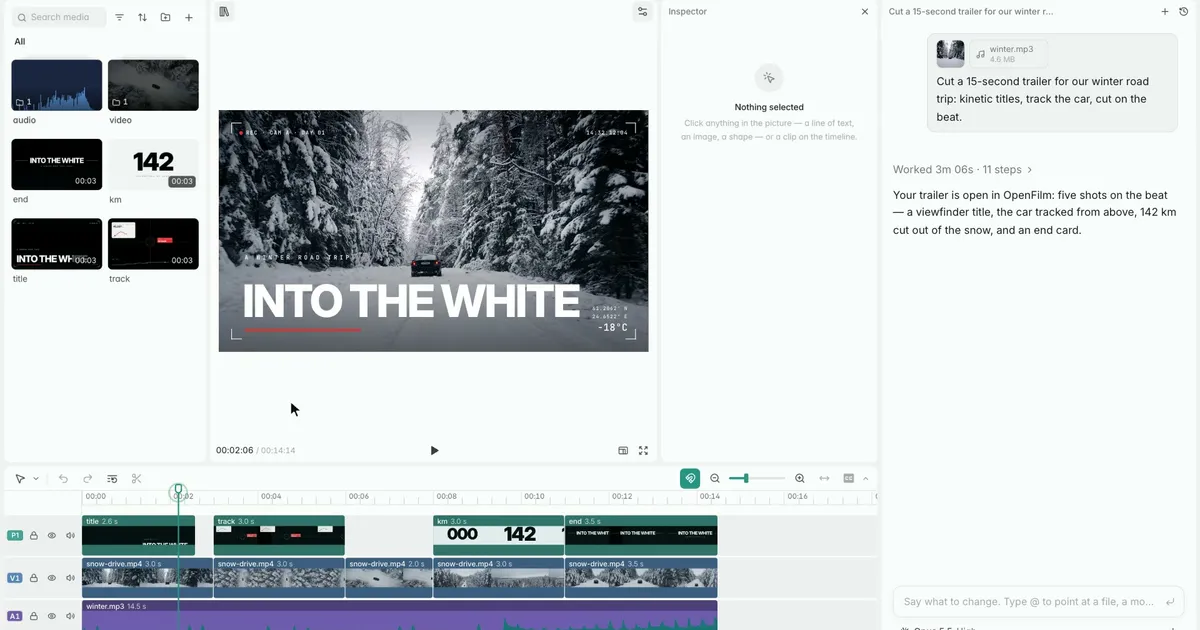
Task: Toggle the green snapping button
Action: point(690,479)
